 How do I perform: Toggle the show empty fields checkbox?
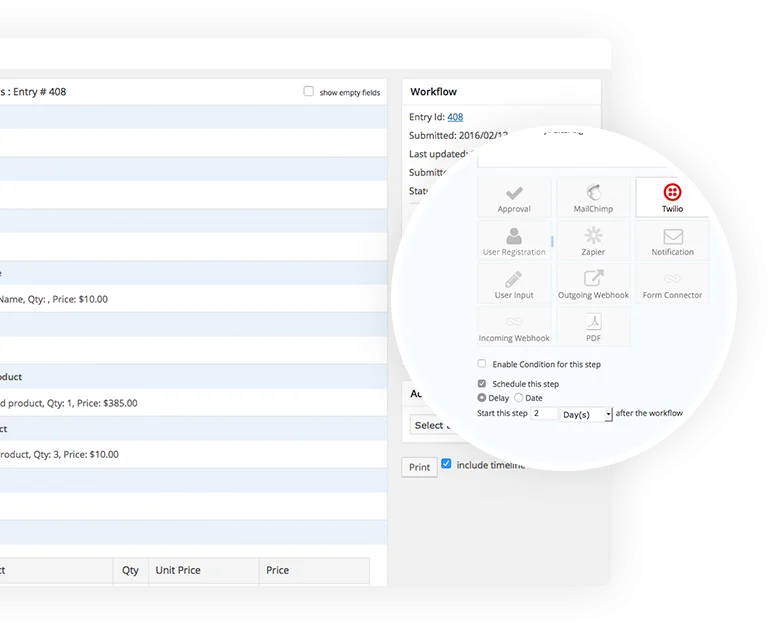[x=309, y=91]
